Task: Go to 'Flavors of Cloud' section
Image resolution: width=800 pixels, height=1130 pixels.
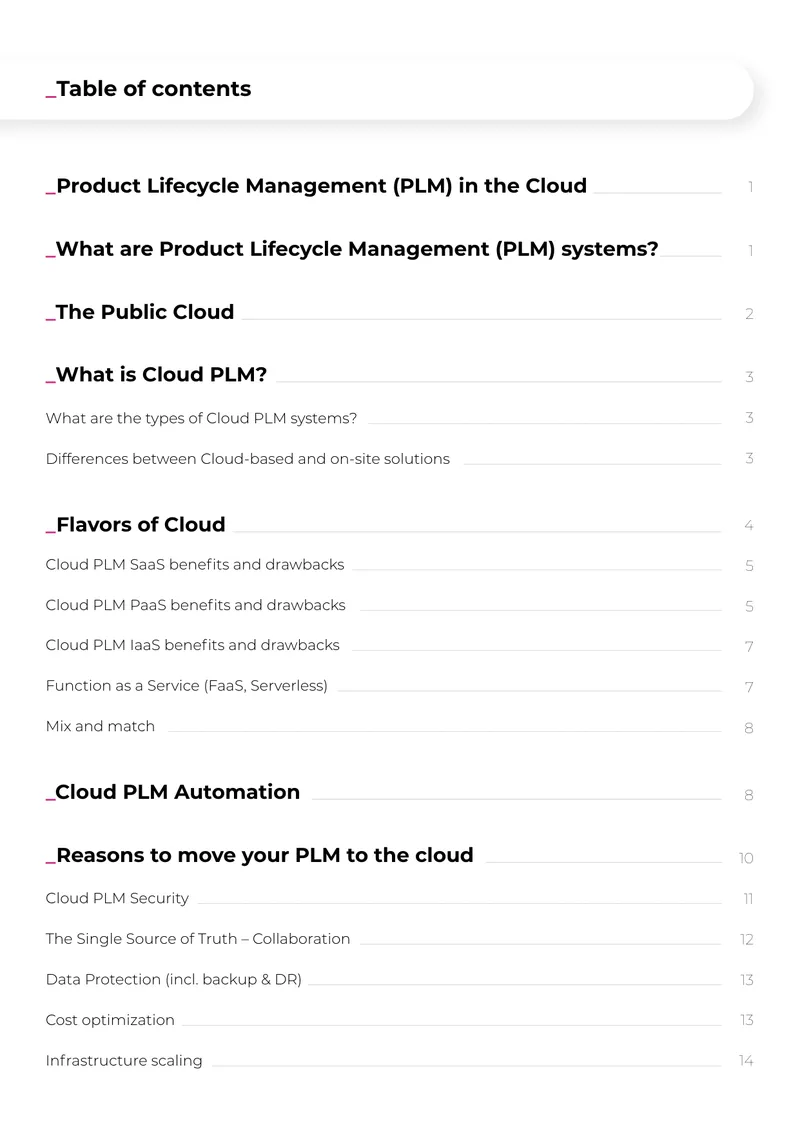Action: tap(135, 525)
